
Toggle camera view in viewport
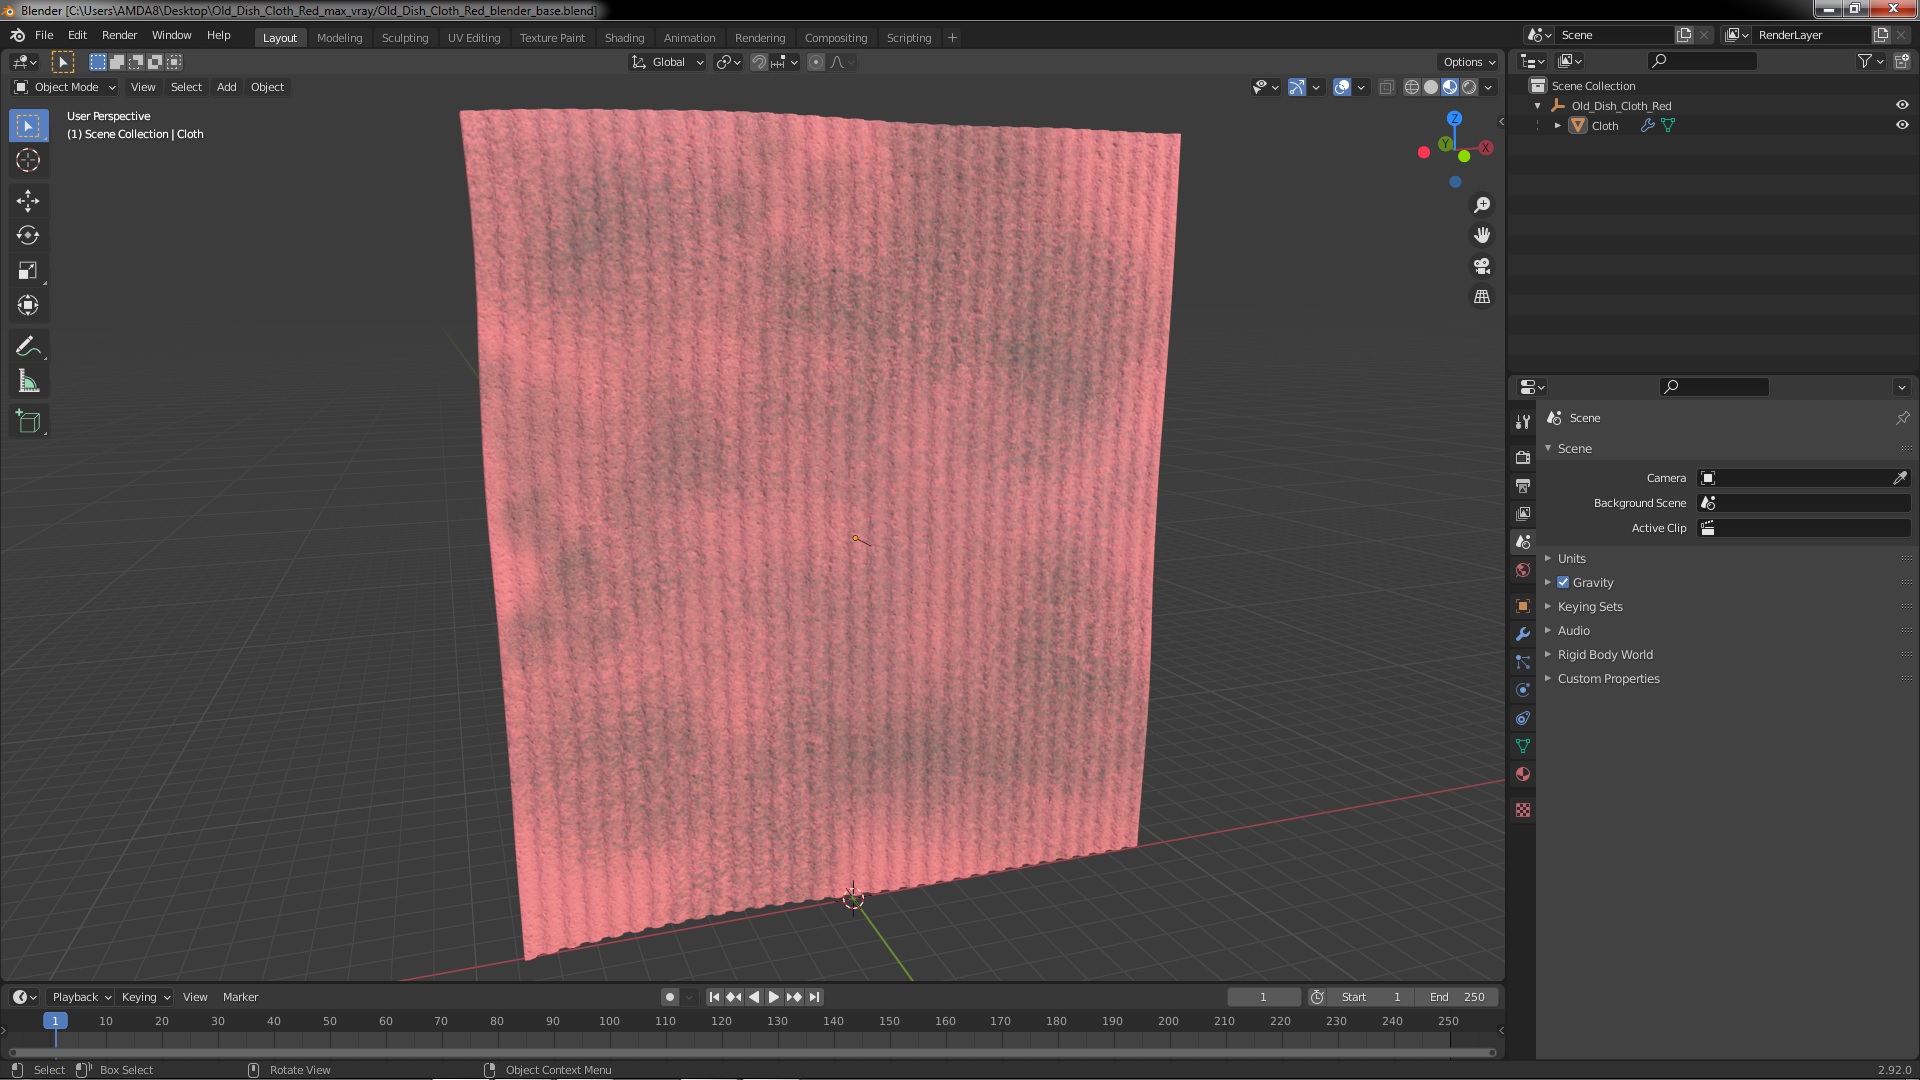(1482, 266)
